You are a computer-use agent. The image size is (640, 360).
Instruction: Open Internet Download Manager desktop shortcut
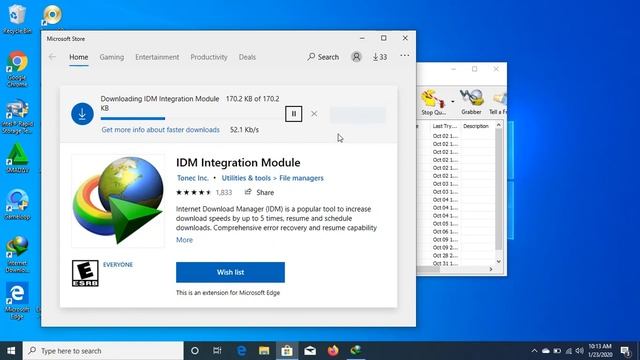(17, 254)
